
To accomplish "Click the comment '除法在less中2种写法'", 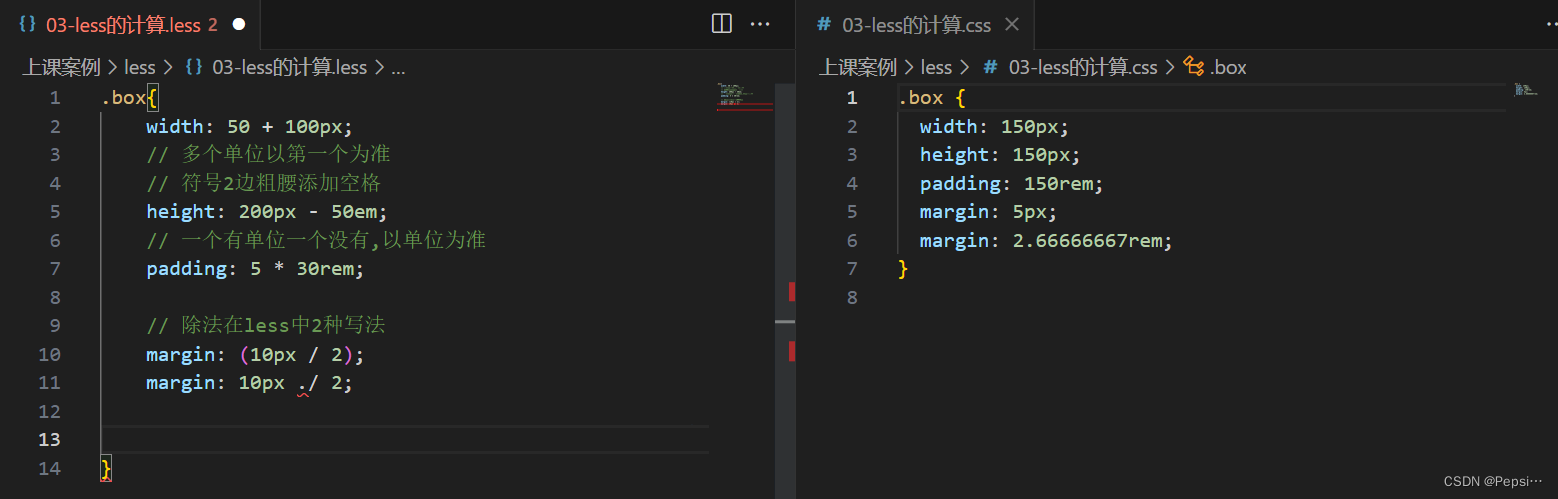I will (266, 326).
